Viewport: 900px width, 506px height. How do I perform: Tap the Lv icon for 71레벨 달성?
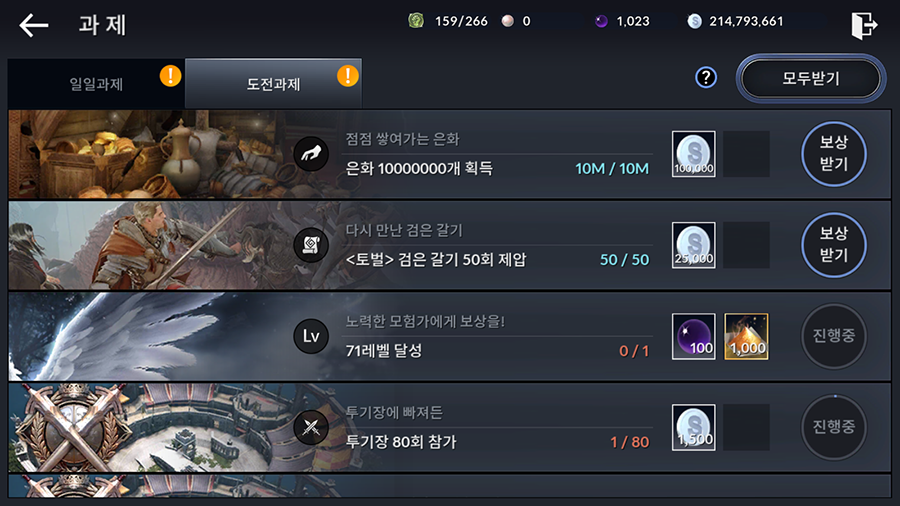tap(311, 336)
